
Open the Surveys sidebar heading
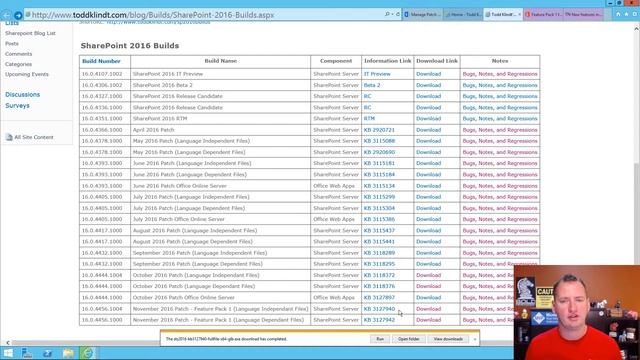pos(17,106)
